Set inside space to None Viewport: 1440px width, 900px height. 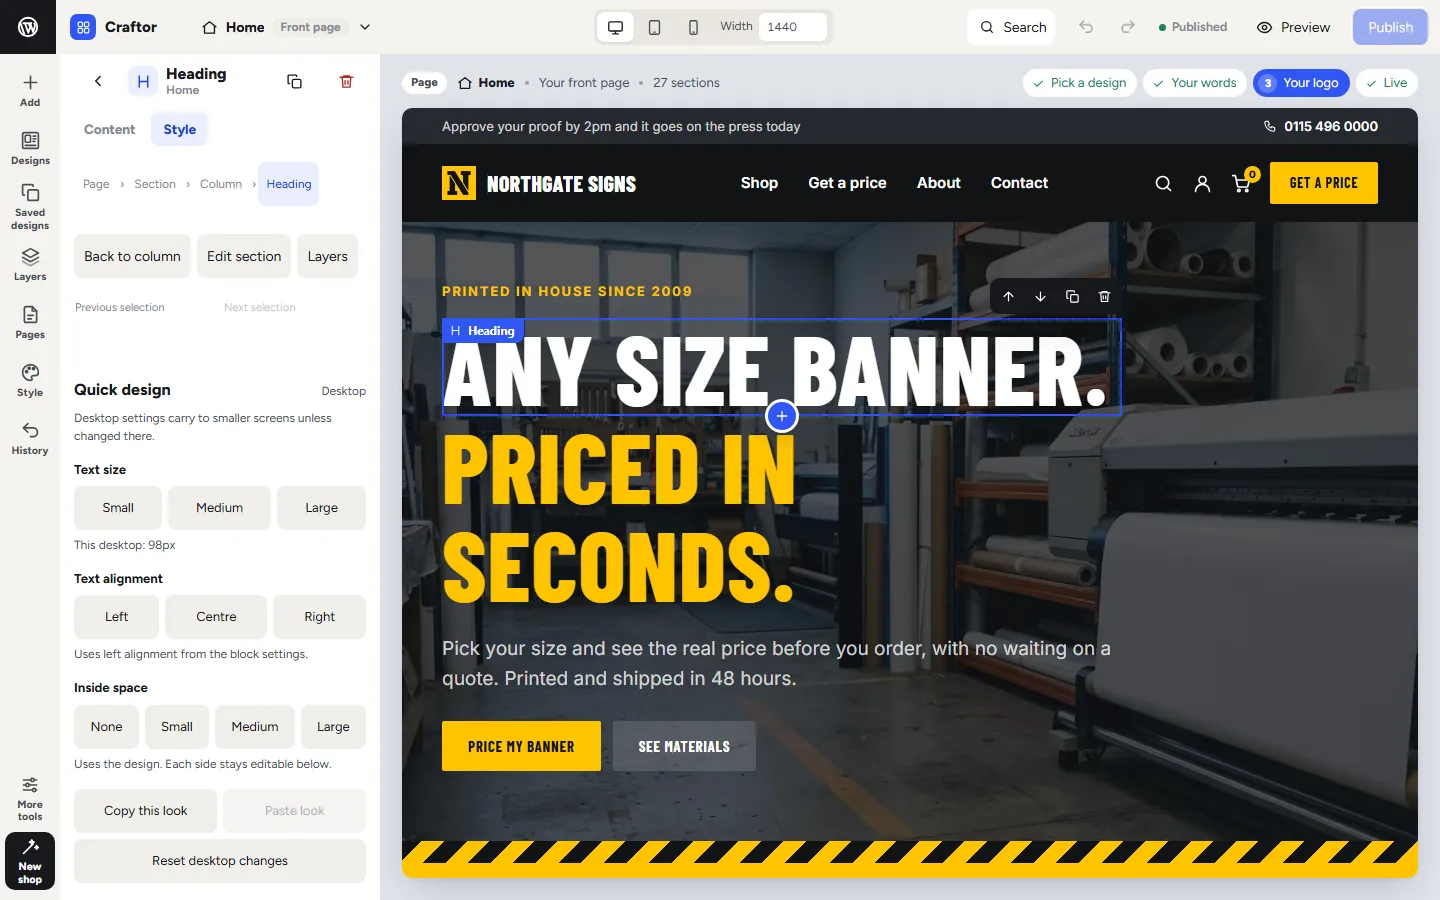click(x=106, y=727)
